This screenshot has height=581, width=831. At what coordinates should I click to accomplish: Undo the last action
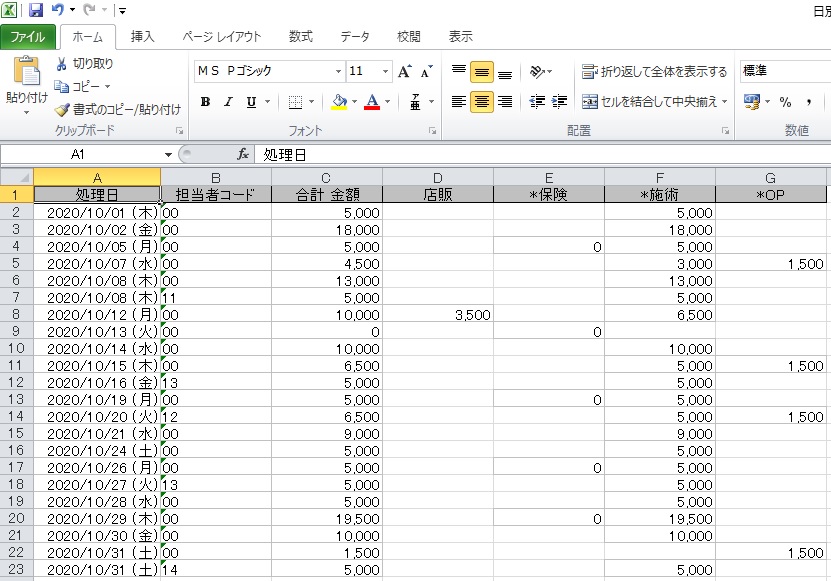point(58,10)
